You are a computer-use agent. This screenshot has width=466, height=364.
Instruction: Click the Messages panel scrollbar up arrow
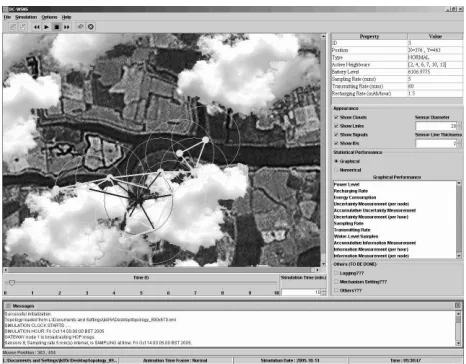(458, 314)
